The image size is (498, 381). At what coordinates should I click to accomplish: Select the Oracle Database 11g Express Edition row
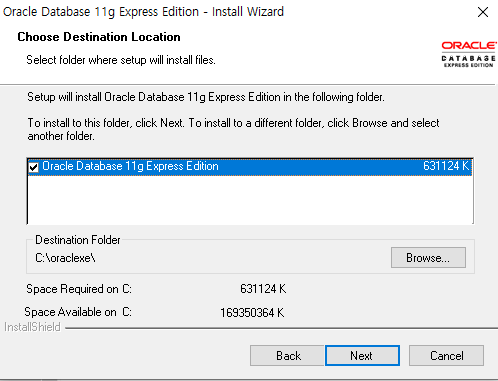tap(250, 166)
